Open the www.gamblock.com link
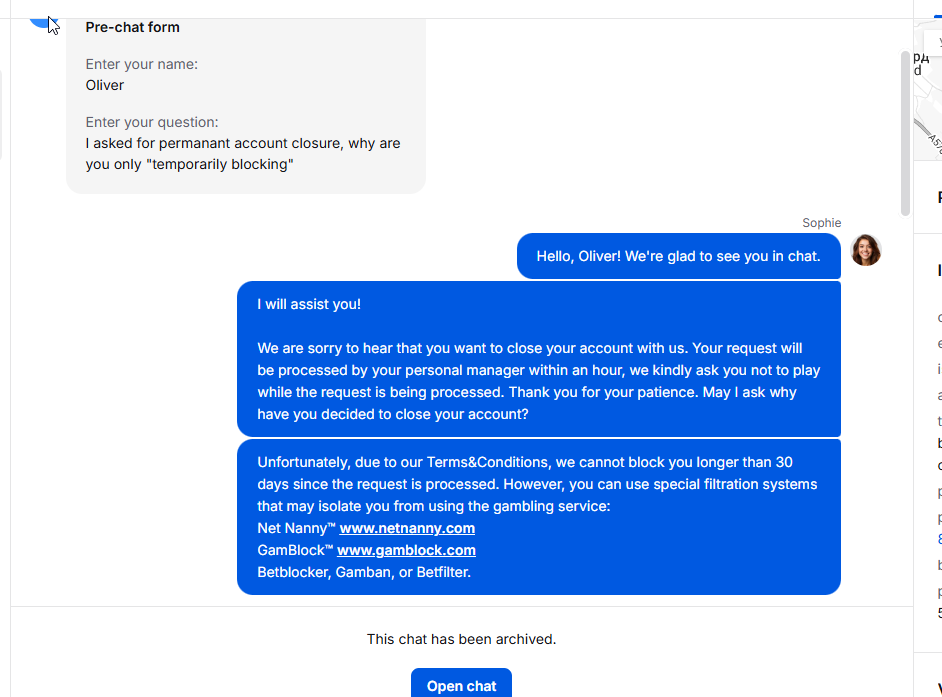The width and height of the screenshot is (942, 697). pos(406,550)
